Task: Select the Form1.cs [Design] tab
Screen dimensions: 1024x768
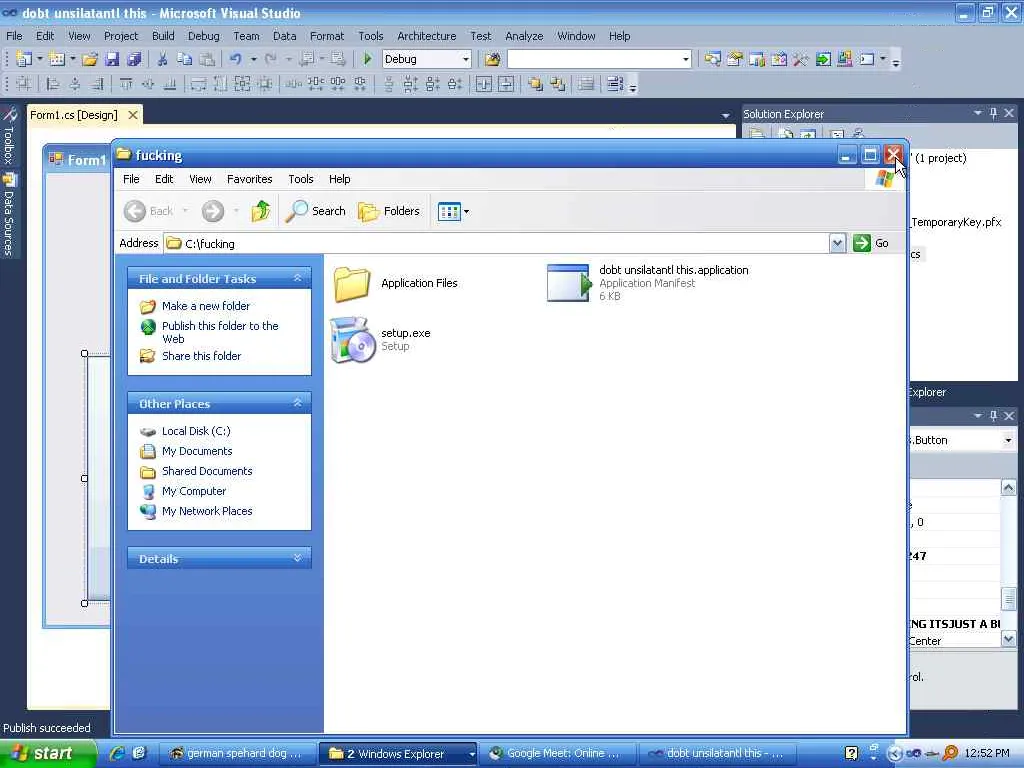Action: pyautogui.click(x=74, y=115)
